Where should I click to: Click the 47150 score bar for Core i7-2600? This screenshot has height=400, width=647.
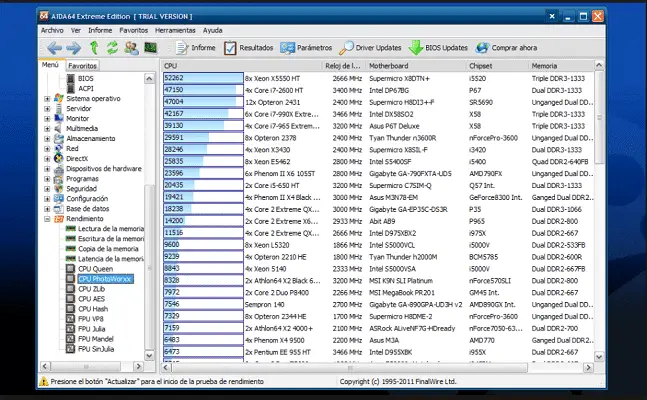[203, 90]
